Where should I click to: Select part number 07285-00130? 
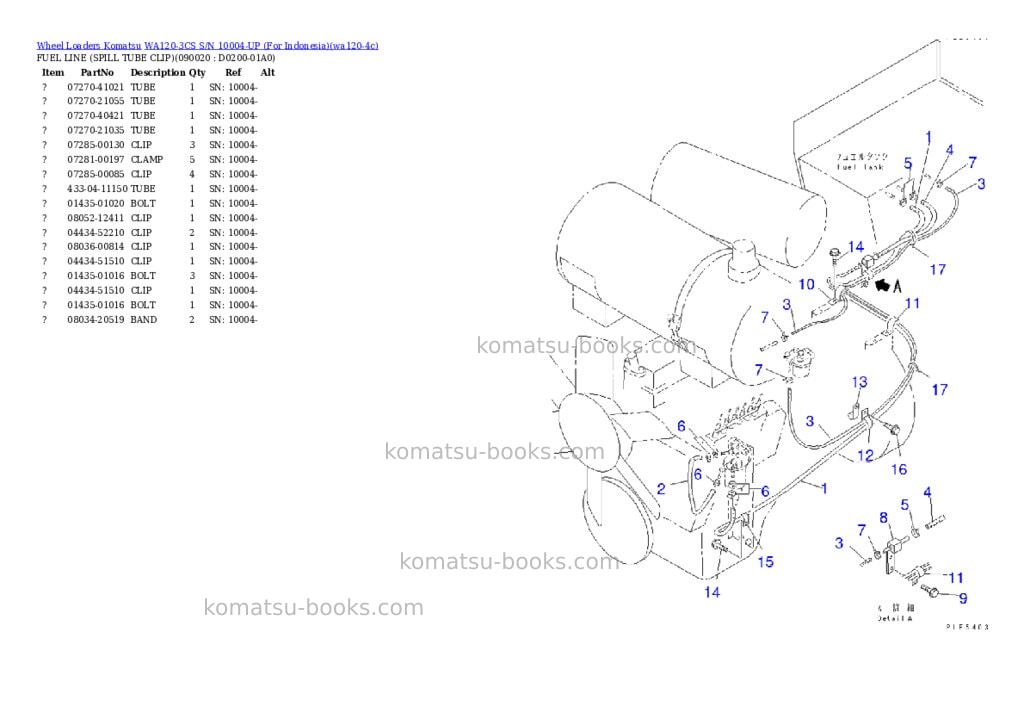(x=95, y=145)
